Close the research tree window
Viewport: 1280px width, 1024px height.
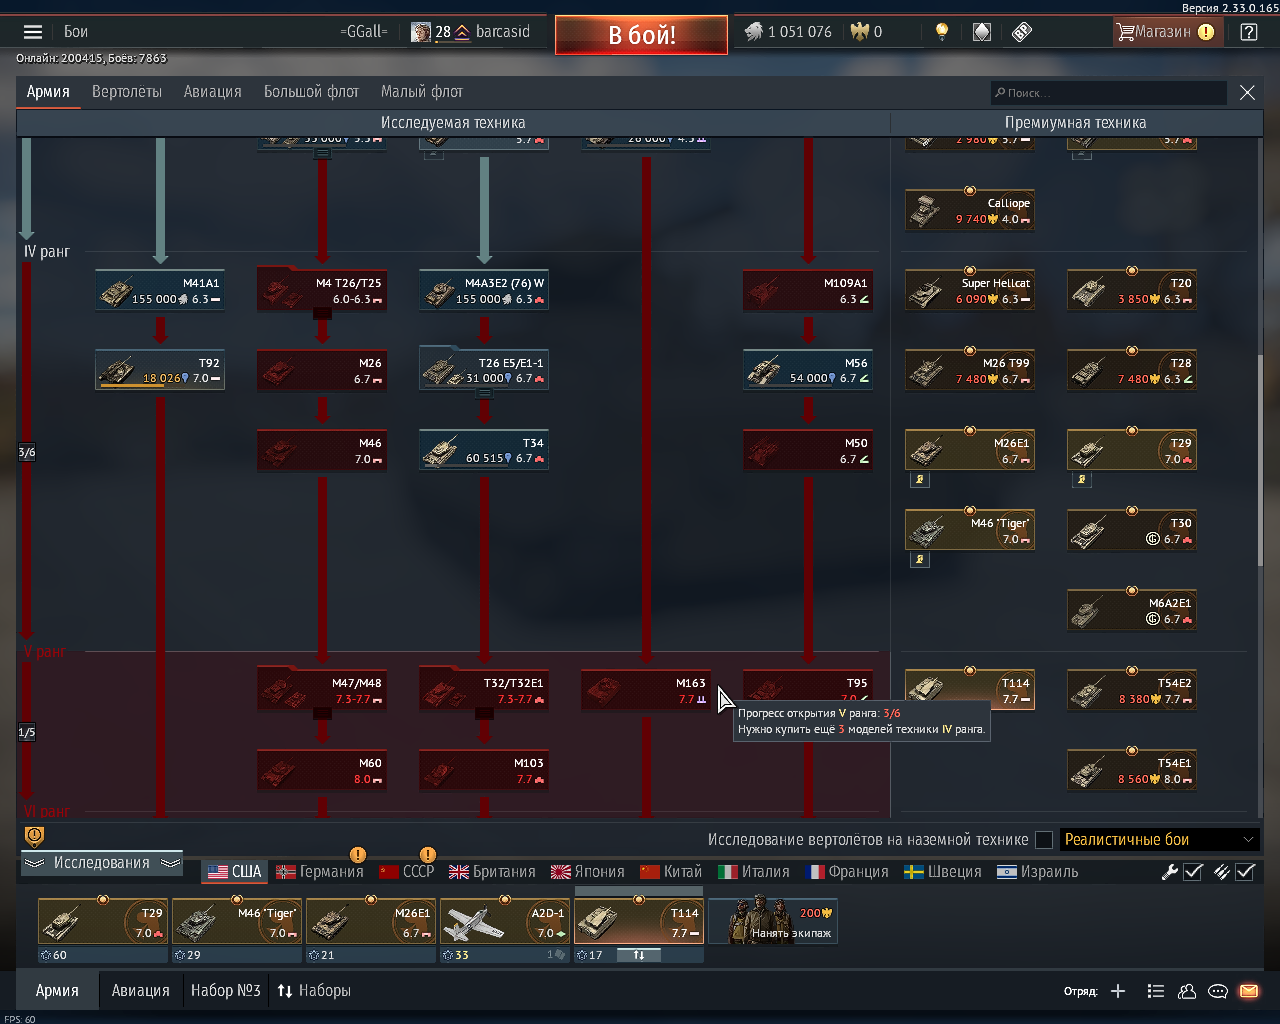[1247, 93]
